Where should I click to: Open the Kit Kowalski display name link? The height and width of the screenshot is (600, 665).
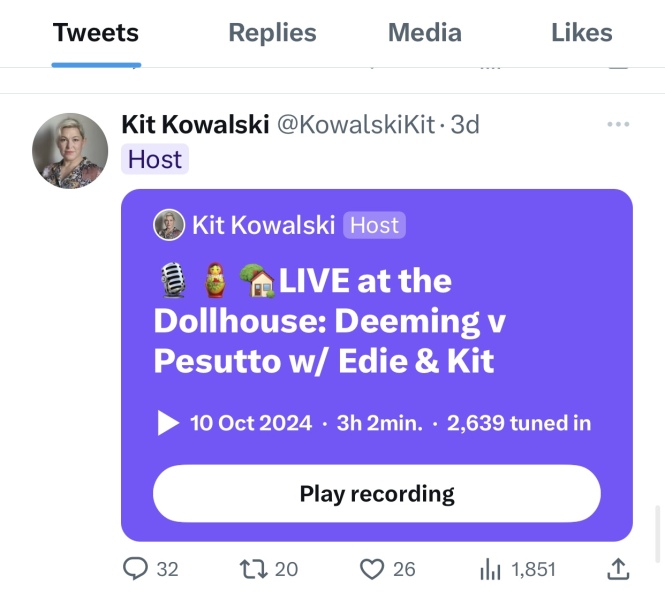[194, 124]
